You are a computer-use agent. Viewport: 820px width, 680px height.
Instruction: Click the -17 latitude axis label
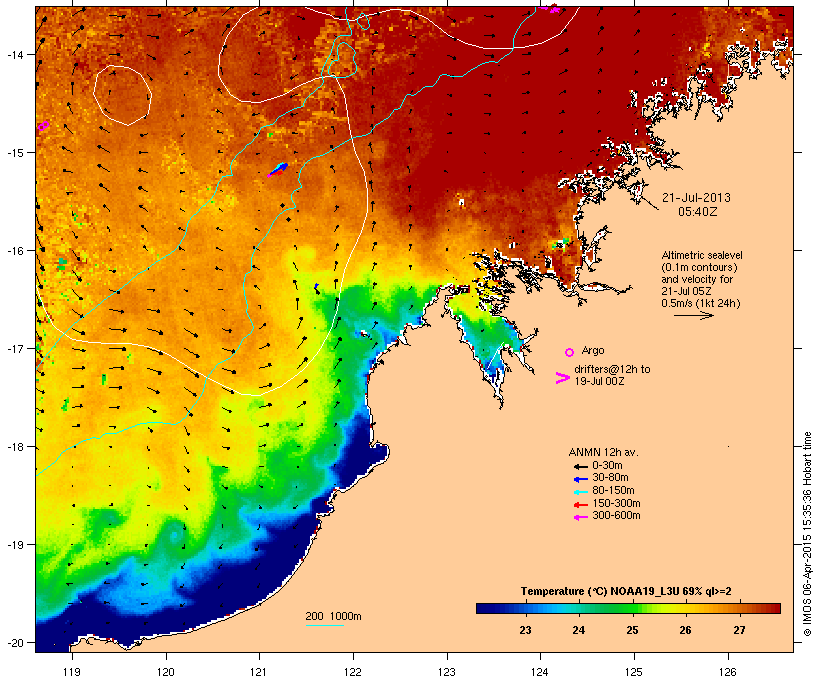(14, 349)
